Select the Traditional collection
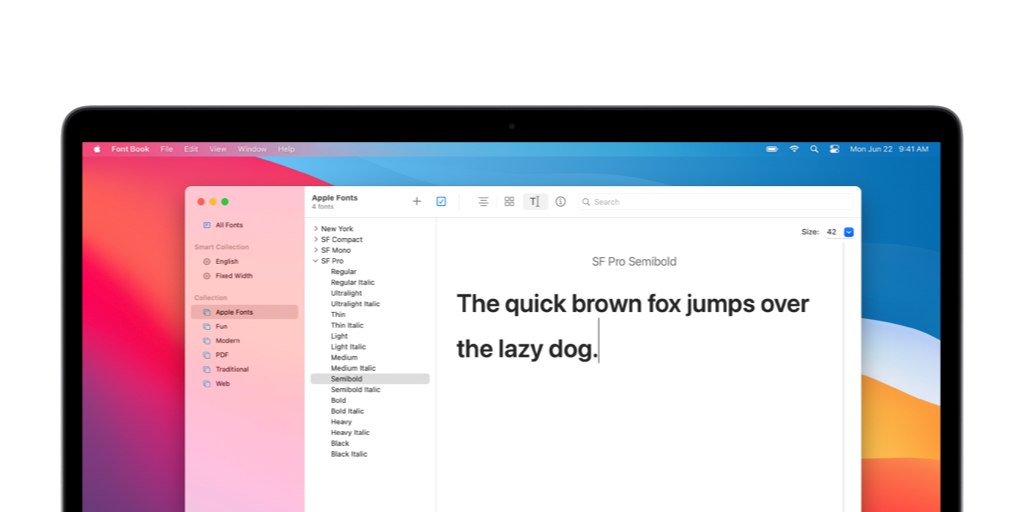The height and width of the screenshot is (512, 1024). (232, 369)
